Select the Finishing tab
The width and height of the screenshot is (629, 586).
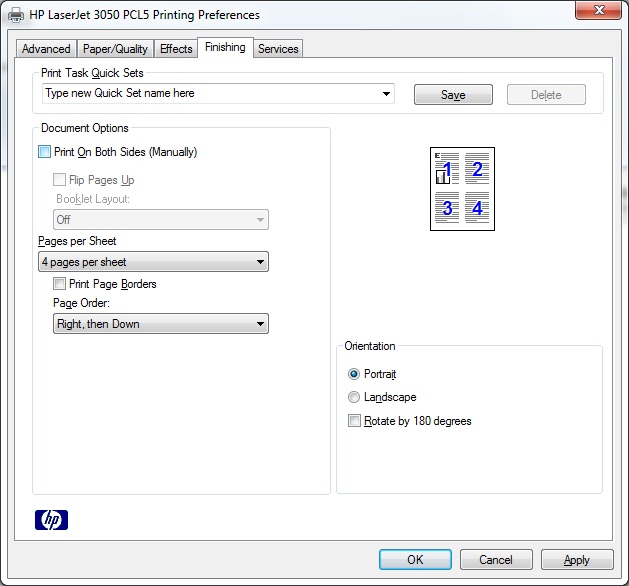[225, 47]
